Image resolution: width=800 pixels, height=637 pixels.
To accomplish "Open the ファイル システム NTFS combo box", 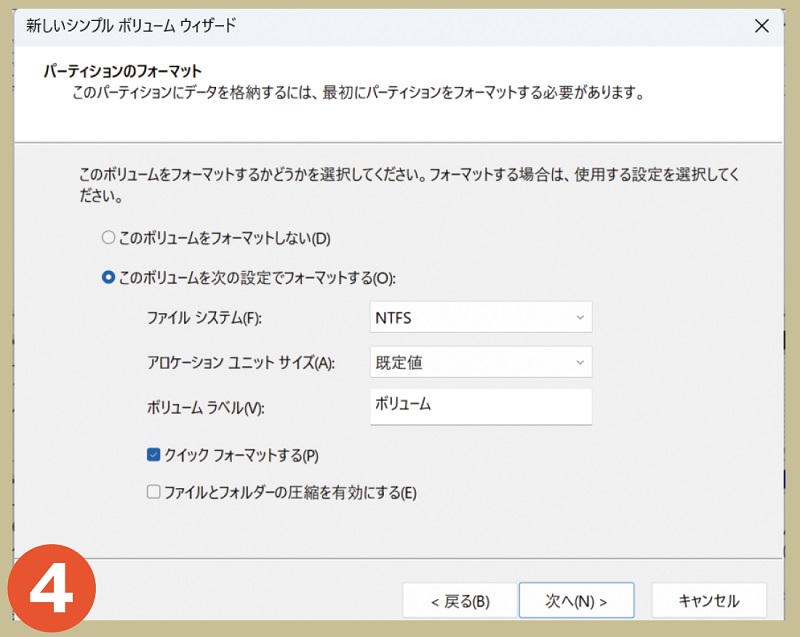I will click(480, 318).
